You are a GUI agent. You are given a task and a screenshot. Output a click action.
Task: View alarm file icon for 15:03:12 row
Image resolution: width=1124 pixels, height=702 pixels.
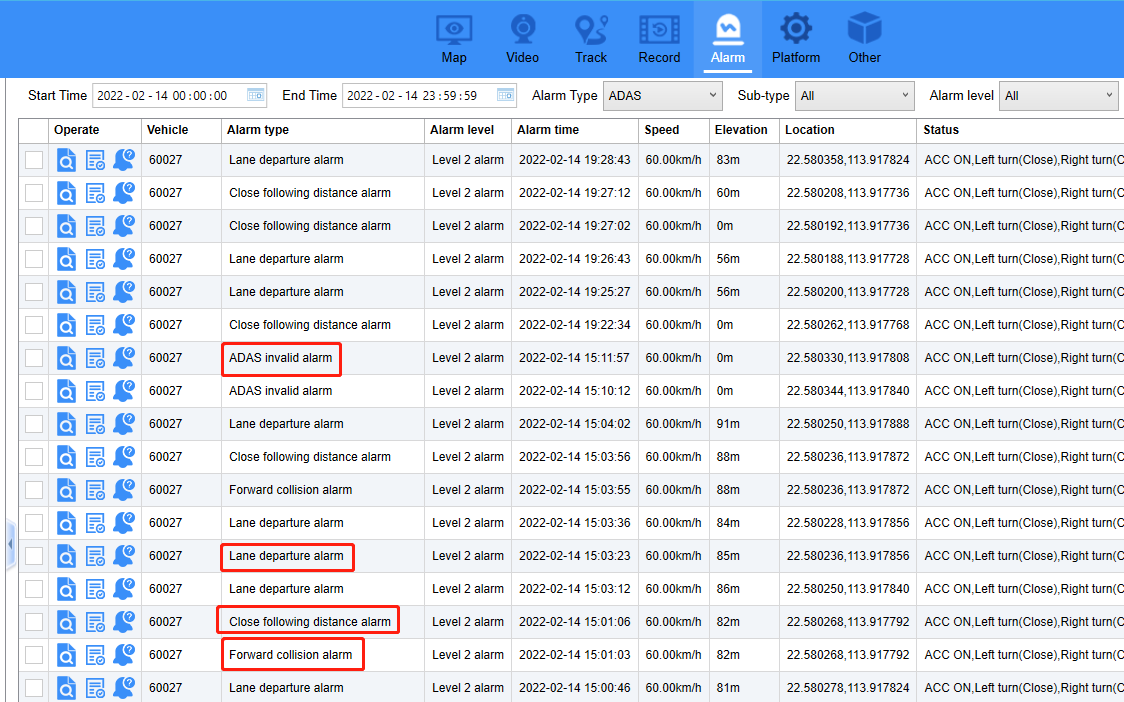[x=66, y=589]
